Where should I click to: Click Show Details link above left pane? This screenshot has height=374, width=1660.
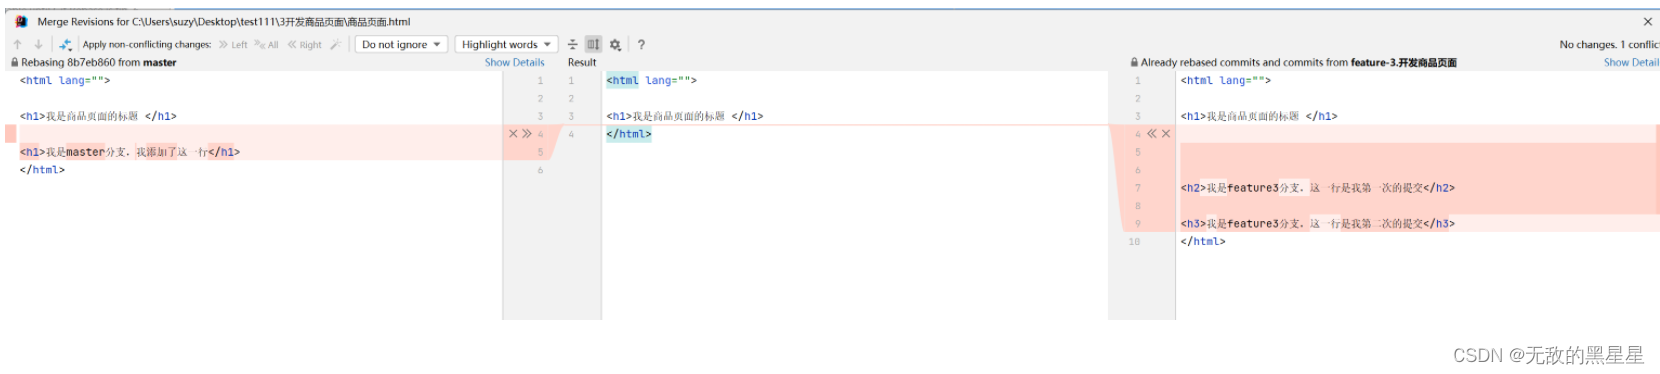[514, 62]
